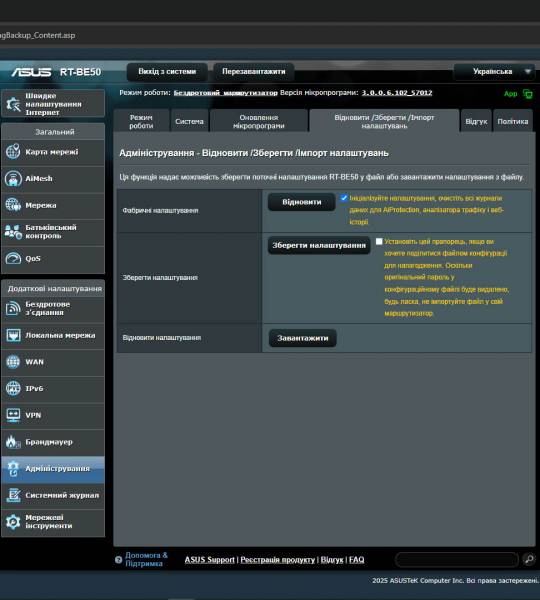Open the firmware version 3.0.0.6.102_57012 link
The width and height of the screenshot is (540, 600).
(397, 93)
